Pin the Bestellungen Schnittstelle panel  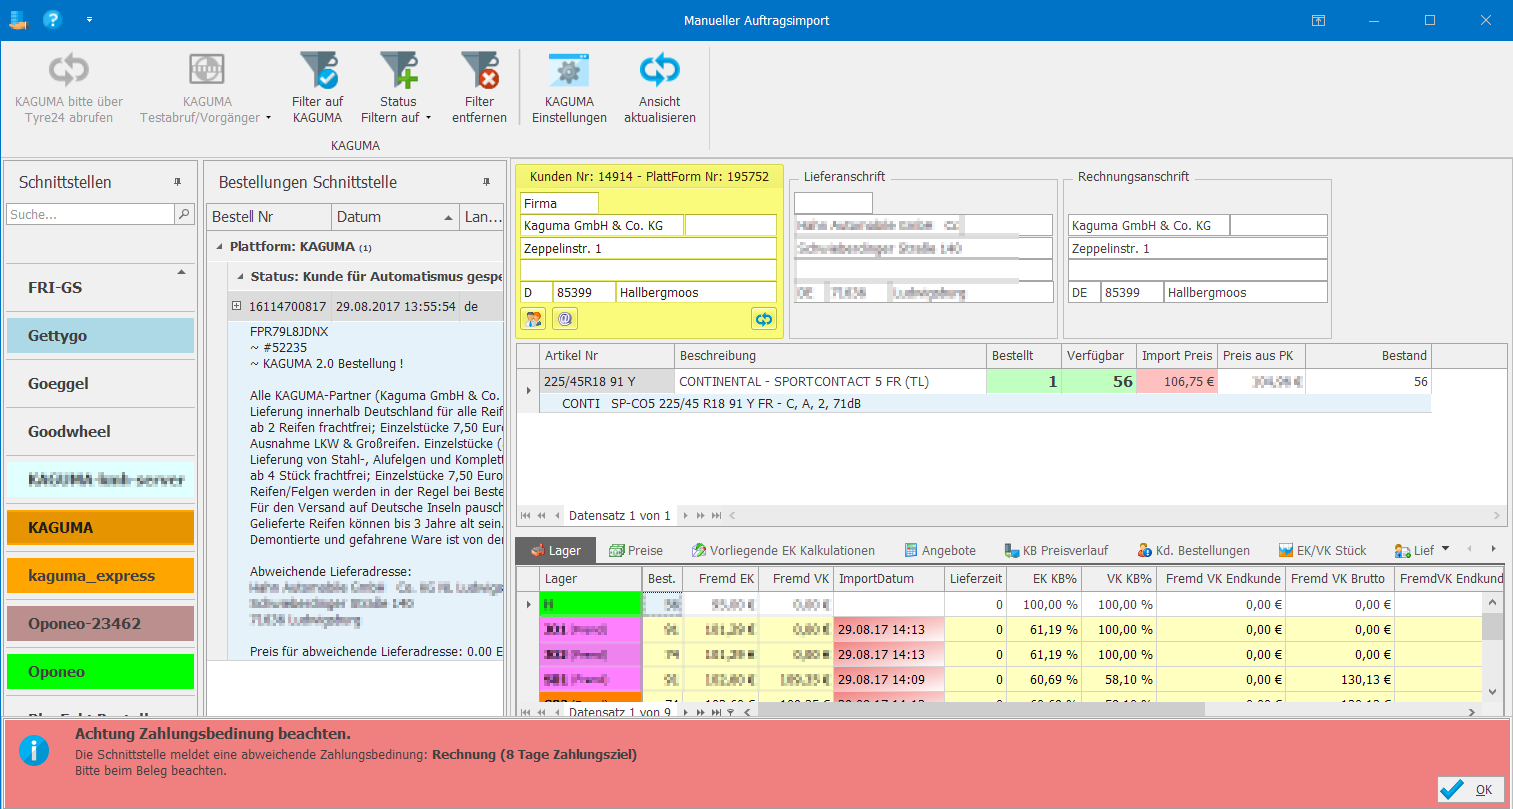(x=486, y=182)
